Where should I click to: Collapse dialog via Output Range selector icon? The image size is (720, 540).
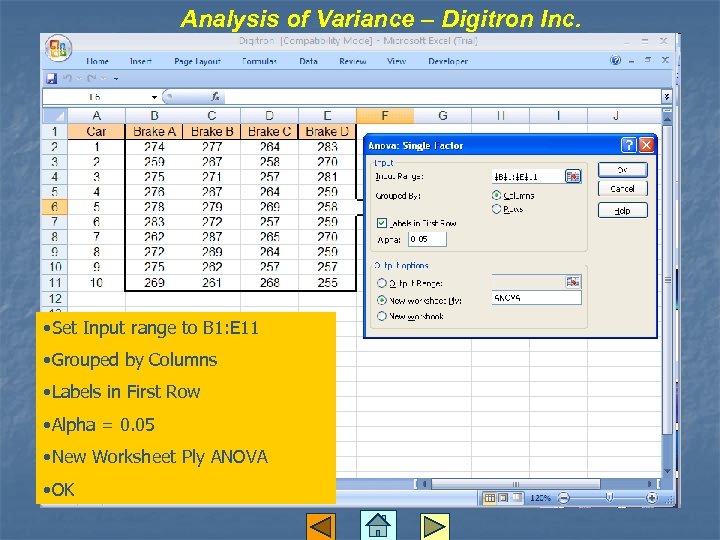(x=573, y=281)
